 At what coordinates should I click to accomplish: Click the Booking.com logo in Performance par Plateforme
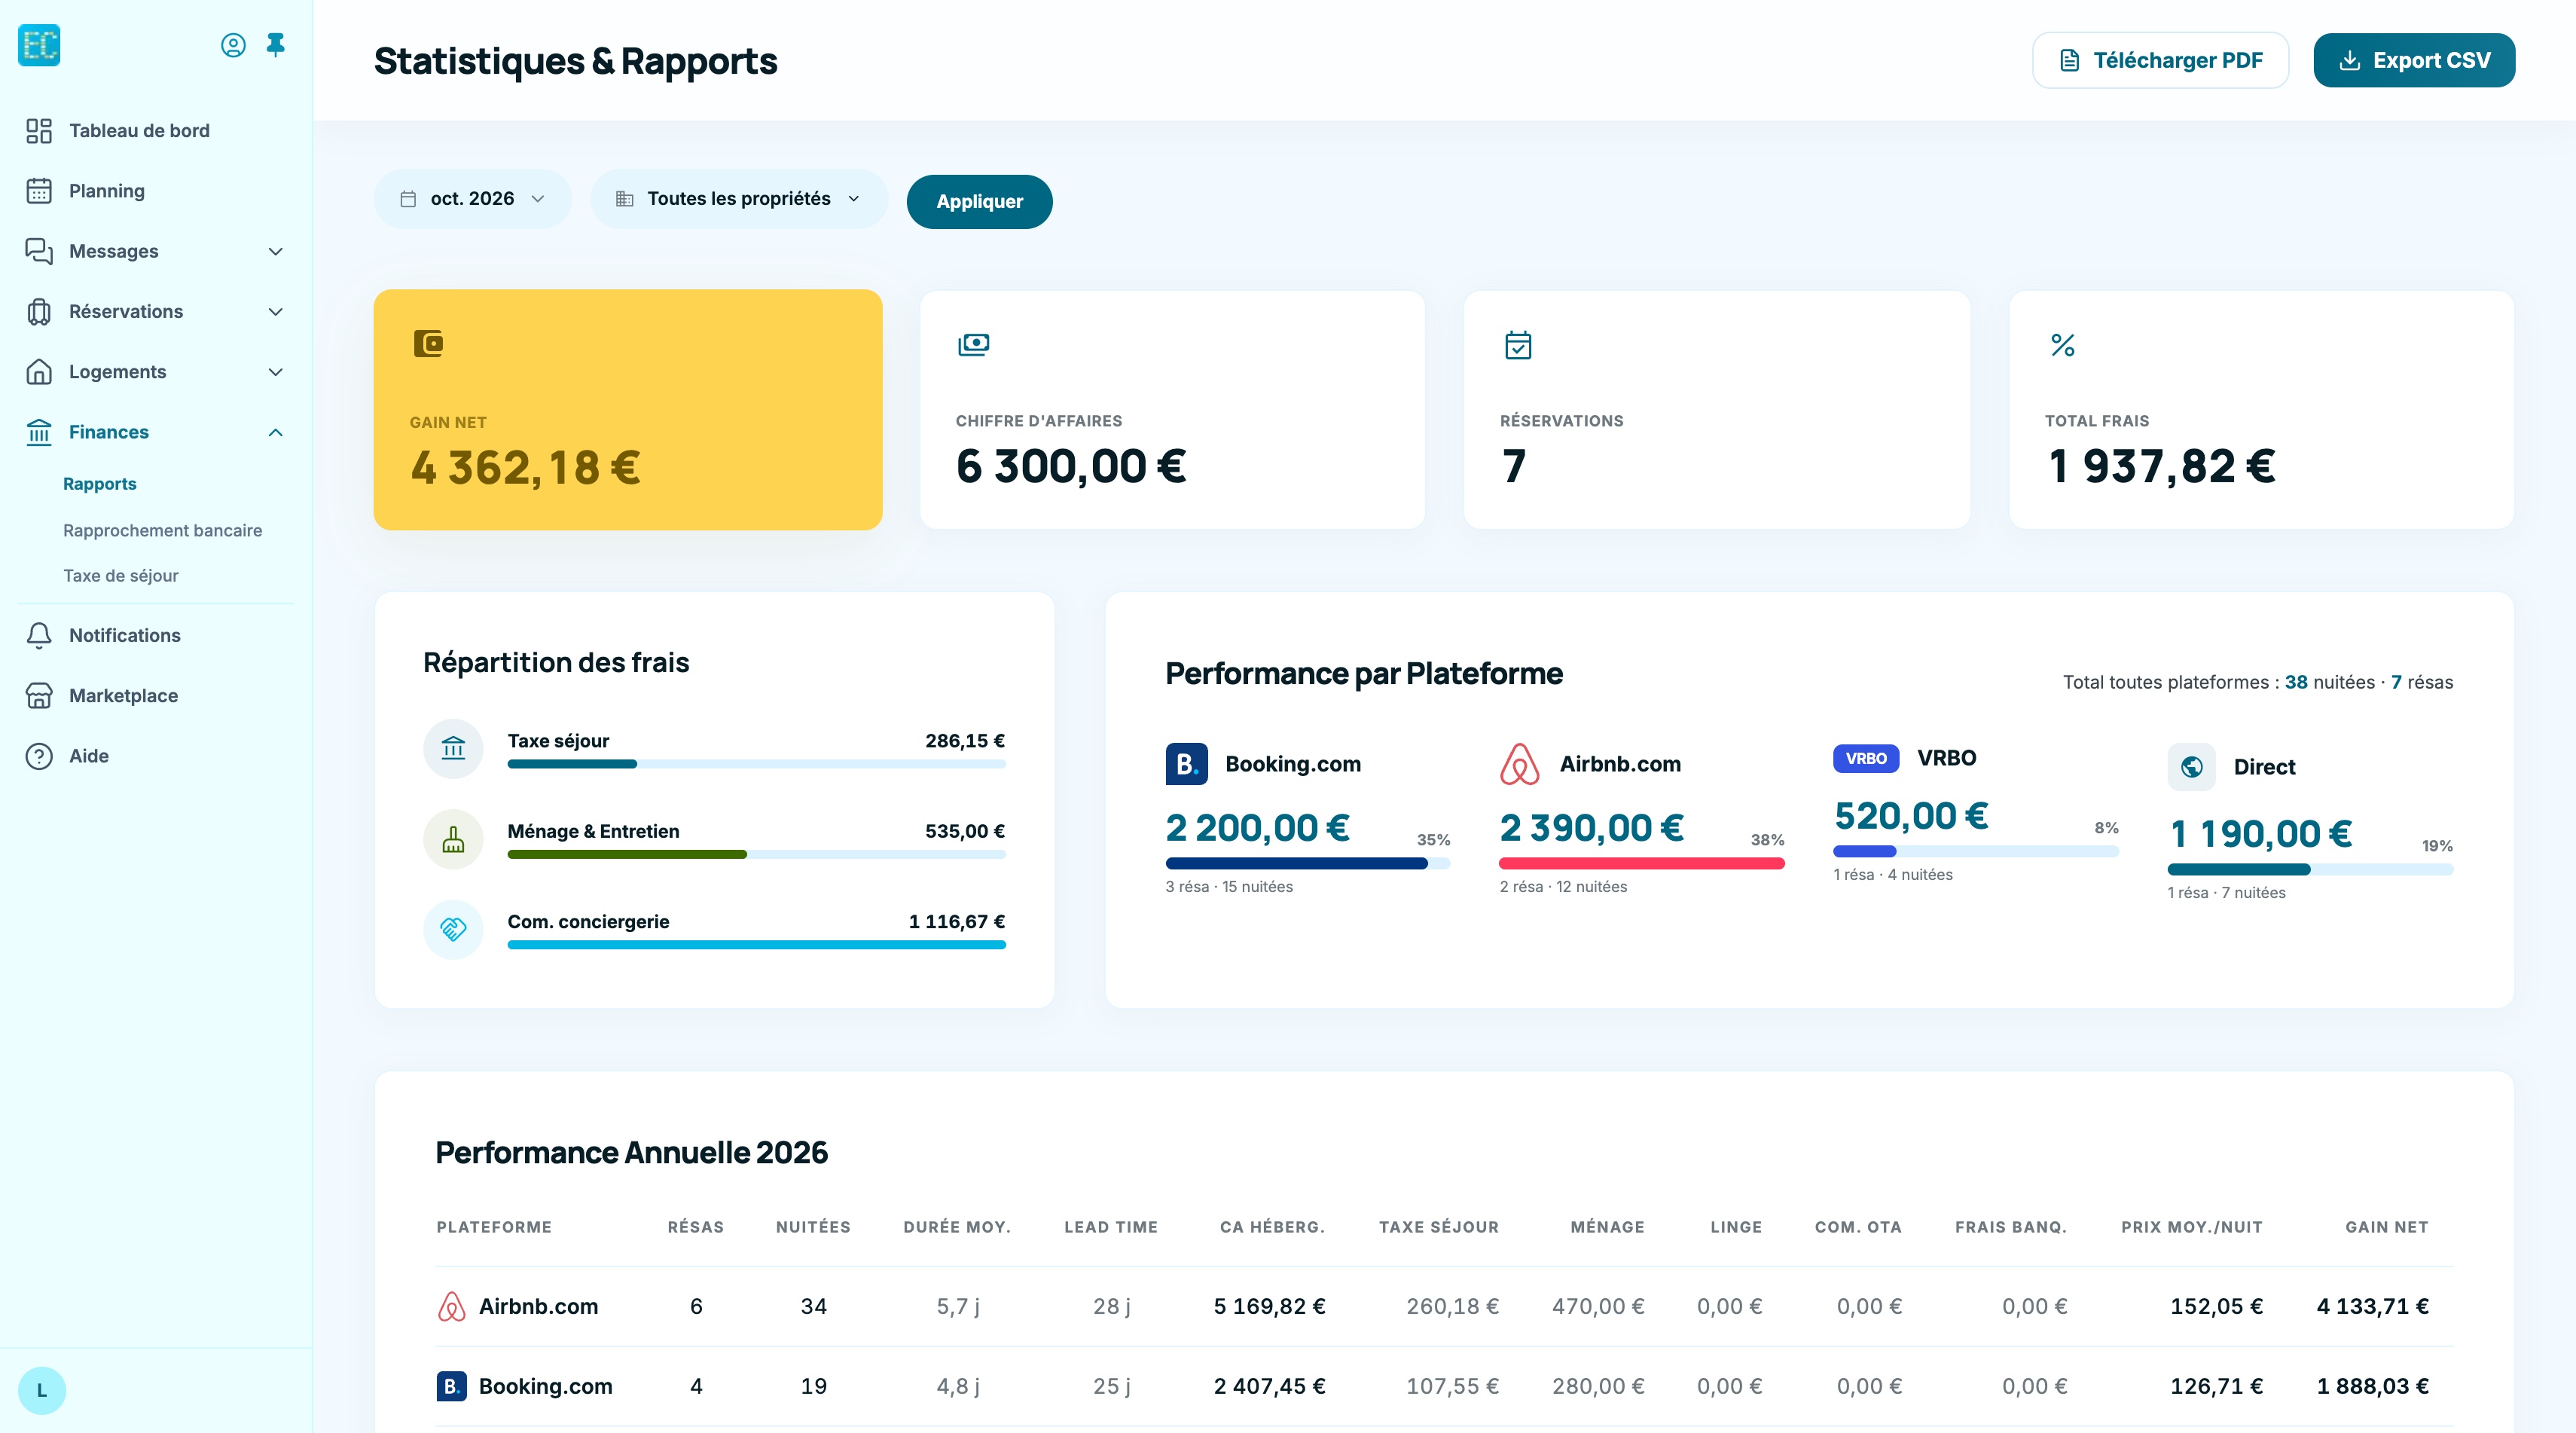pos(1186,764)
